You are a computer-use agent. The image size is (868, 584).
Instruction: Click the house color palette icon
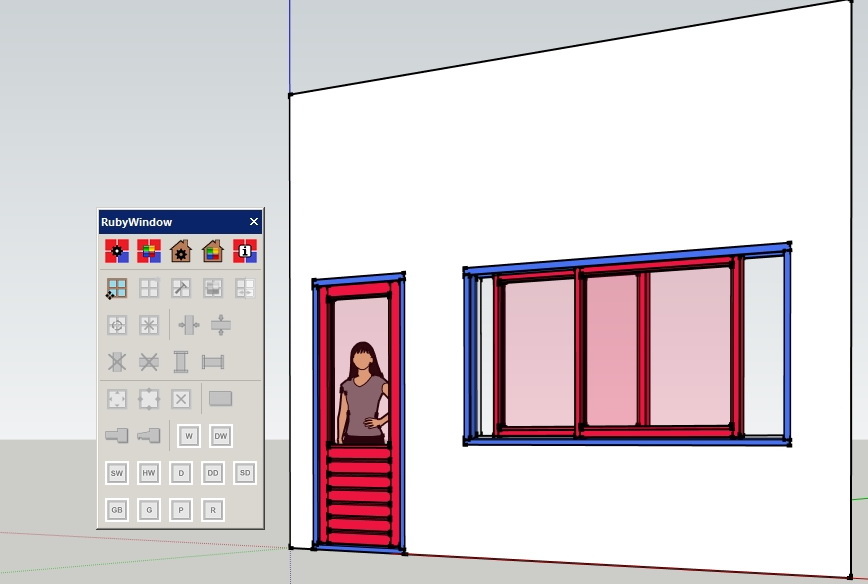213,251
